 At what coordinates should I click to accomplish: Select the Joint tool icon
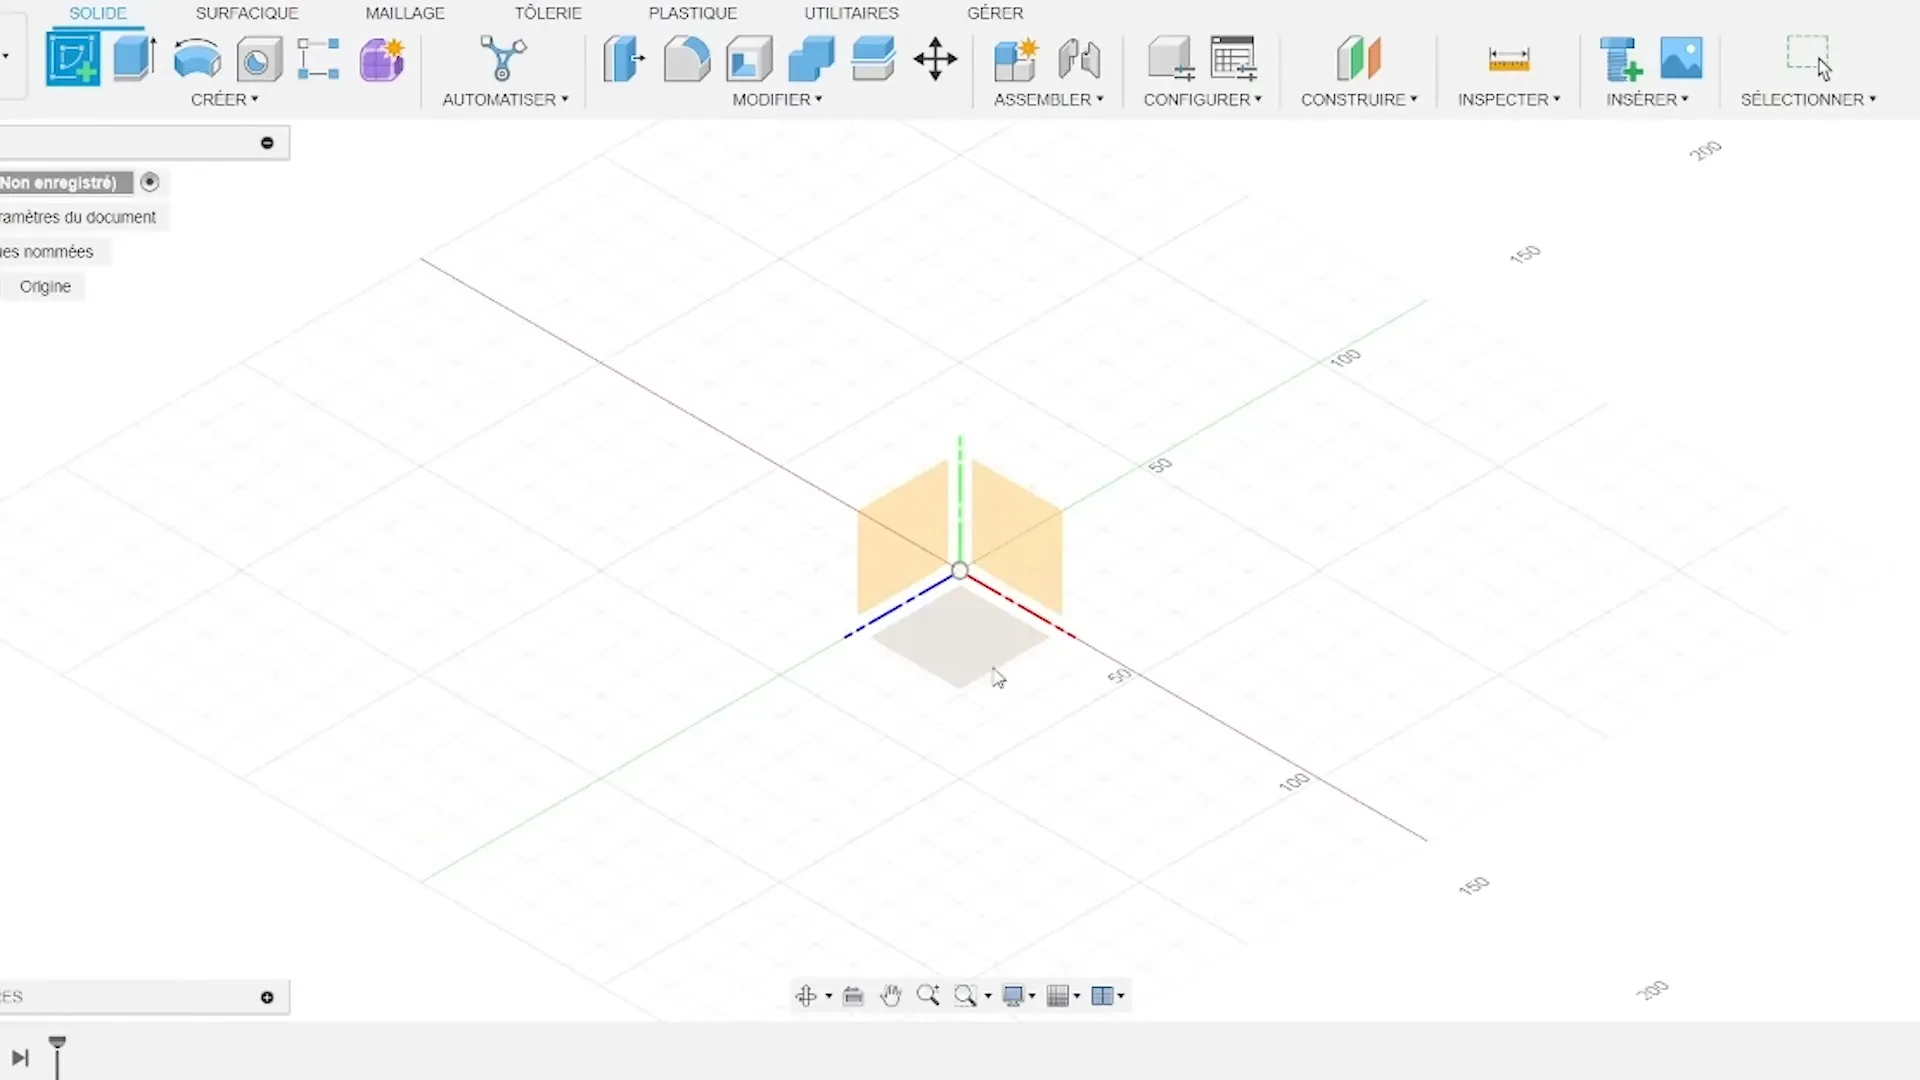pyautogui.click(x=1079, y=60)
